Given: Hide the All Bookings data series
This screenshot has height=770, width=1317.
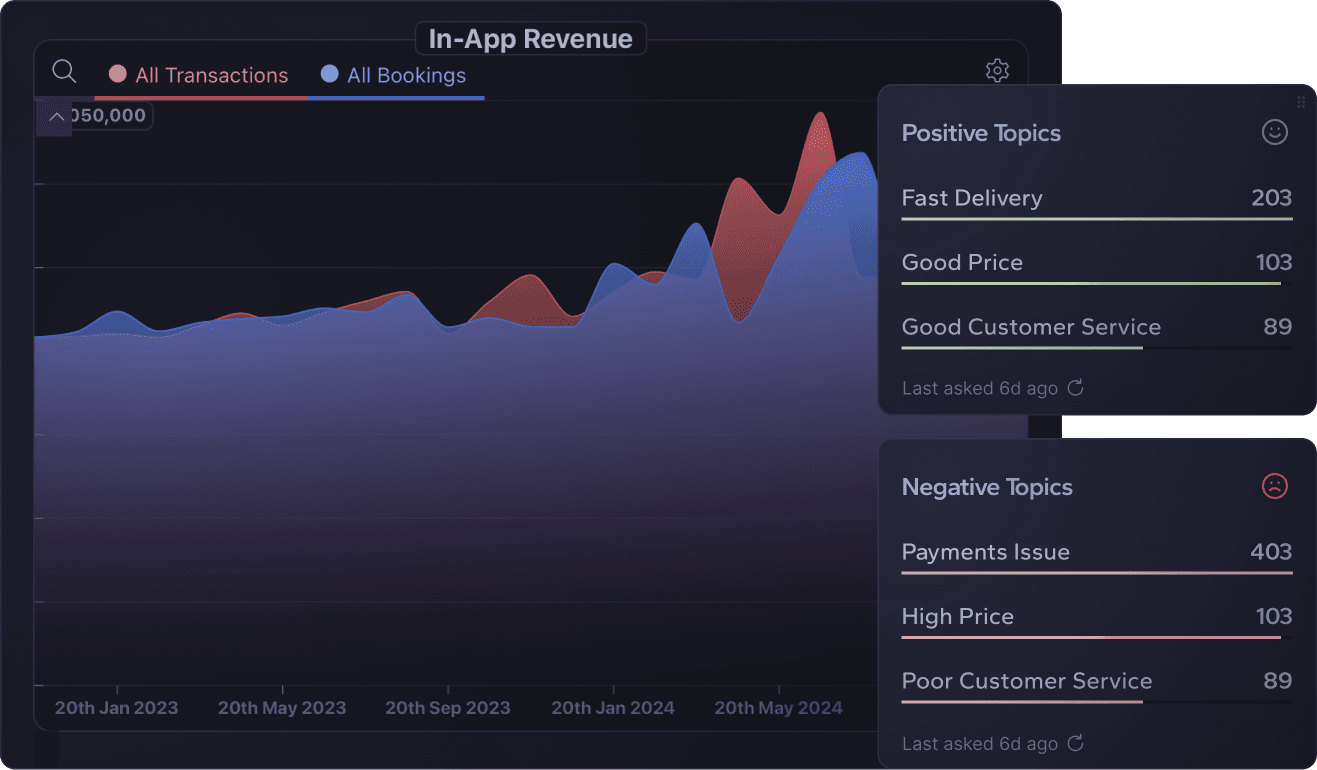Looking at the screenshot, I should (x=404, y=74).
